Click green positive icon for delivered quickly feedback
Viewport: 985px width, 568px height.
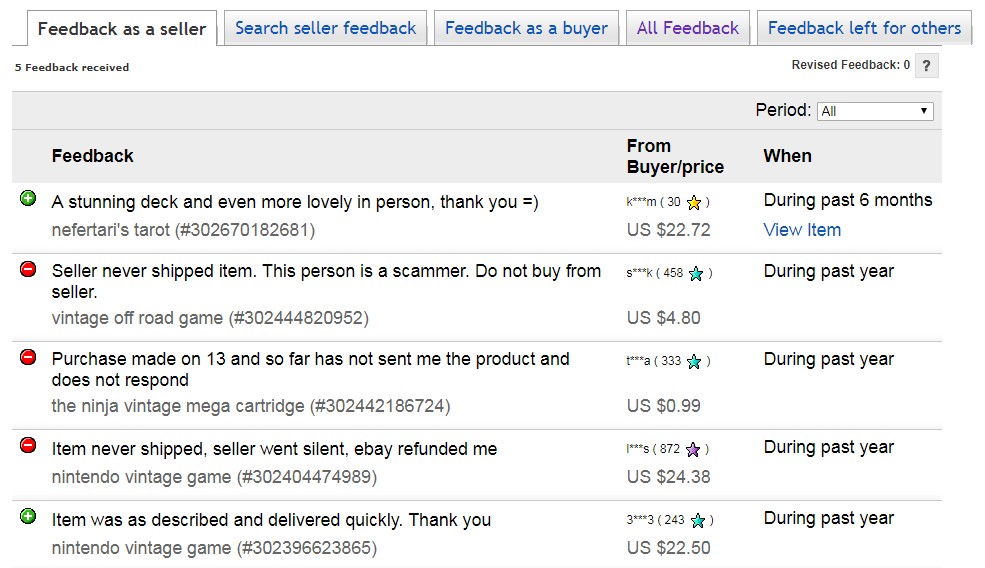coord(28,516)
